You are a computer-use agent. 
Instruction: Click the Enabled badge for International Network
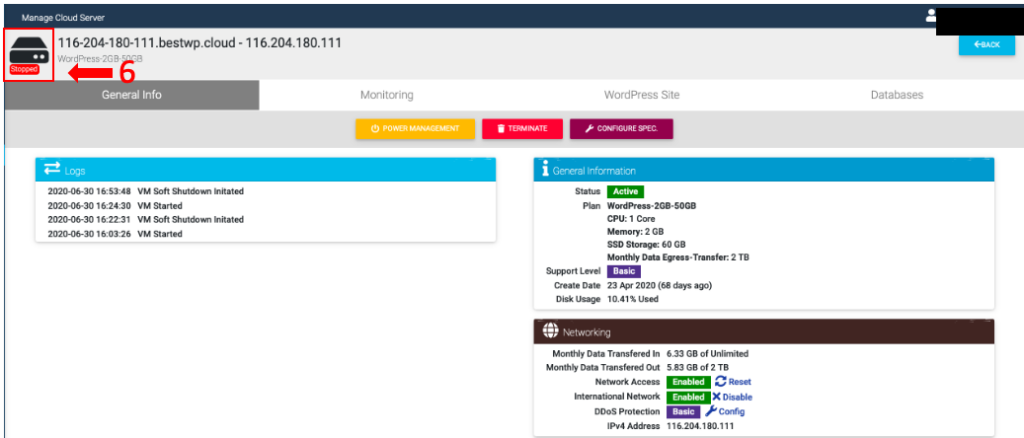tap(688, 397)
